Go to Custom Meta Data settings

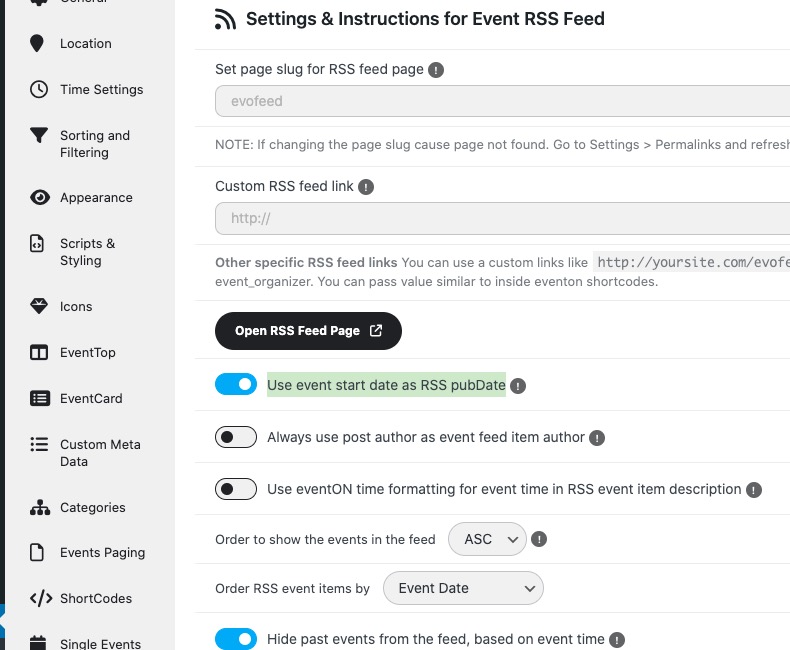tap(99, 453)
